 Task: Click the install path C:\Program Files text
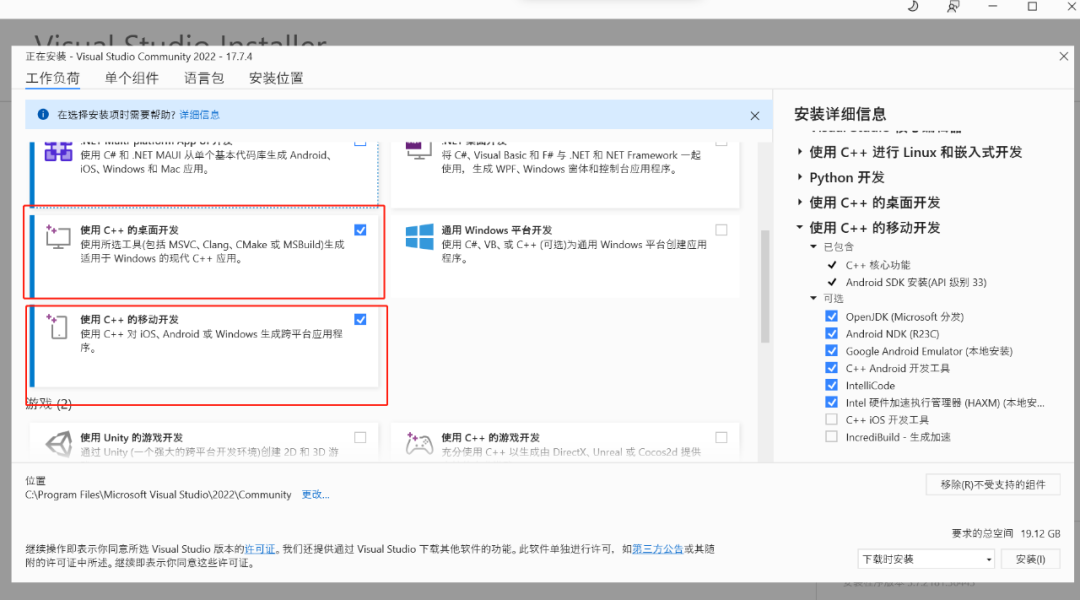click(158, 495)
